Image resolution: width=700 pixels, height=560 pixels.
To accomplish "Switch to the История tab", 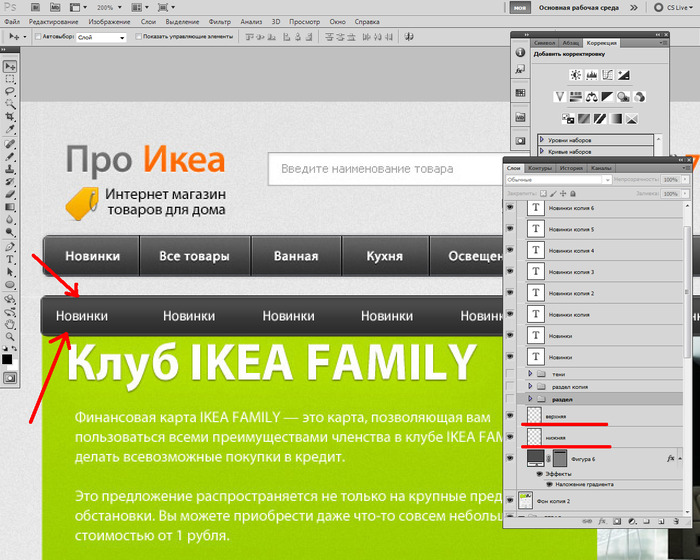I will click(x=571, y=168).
